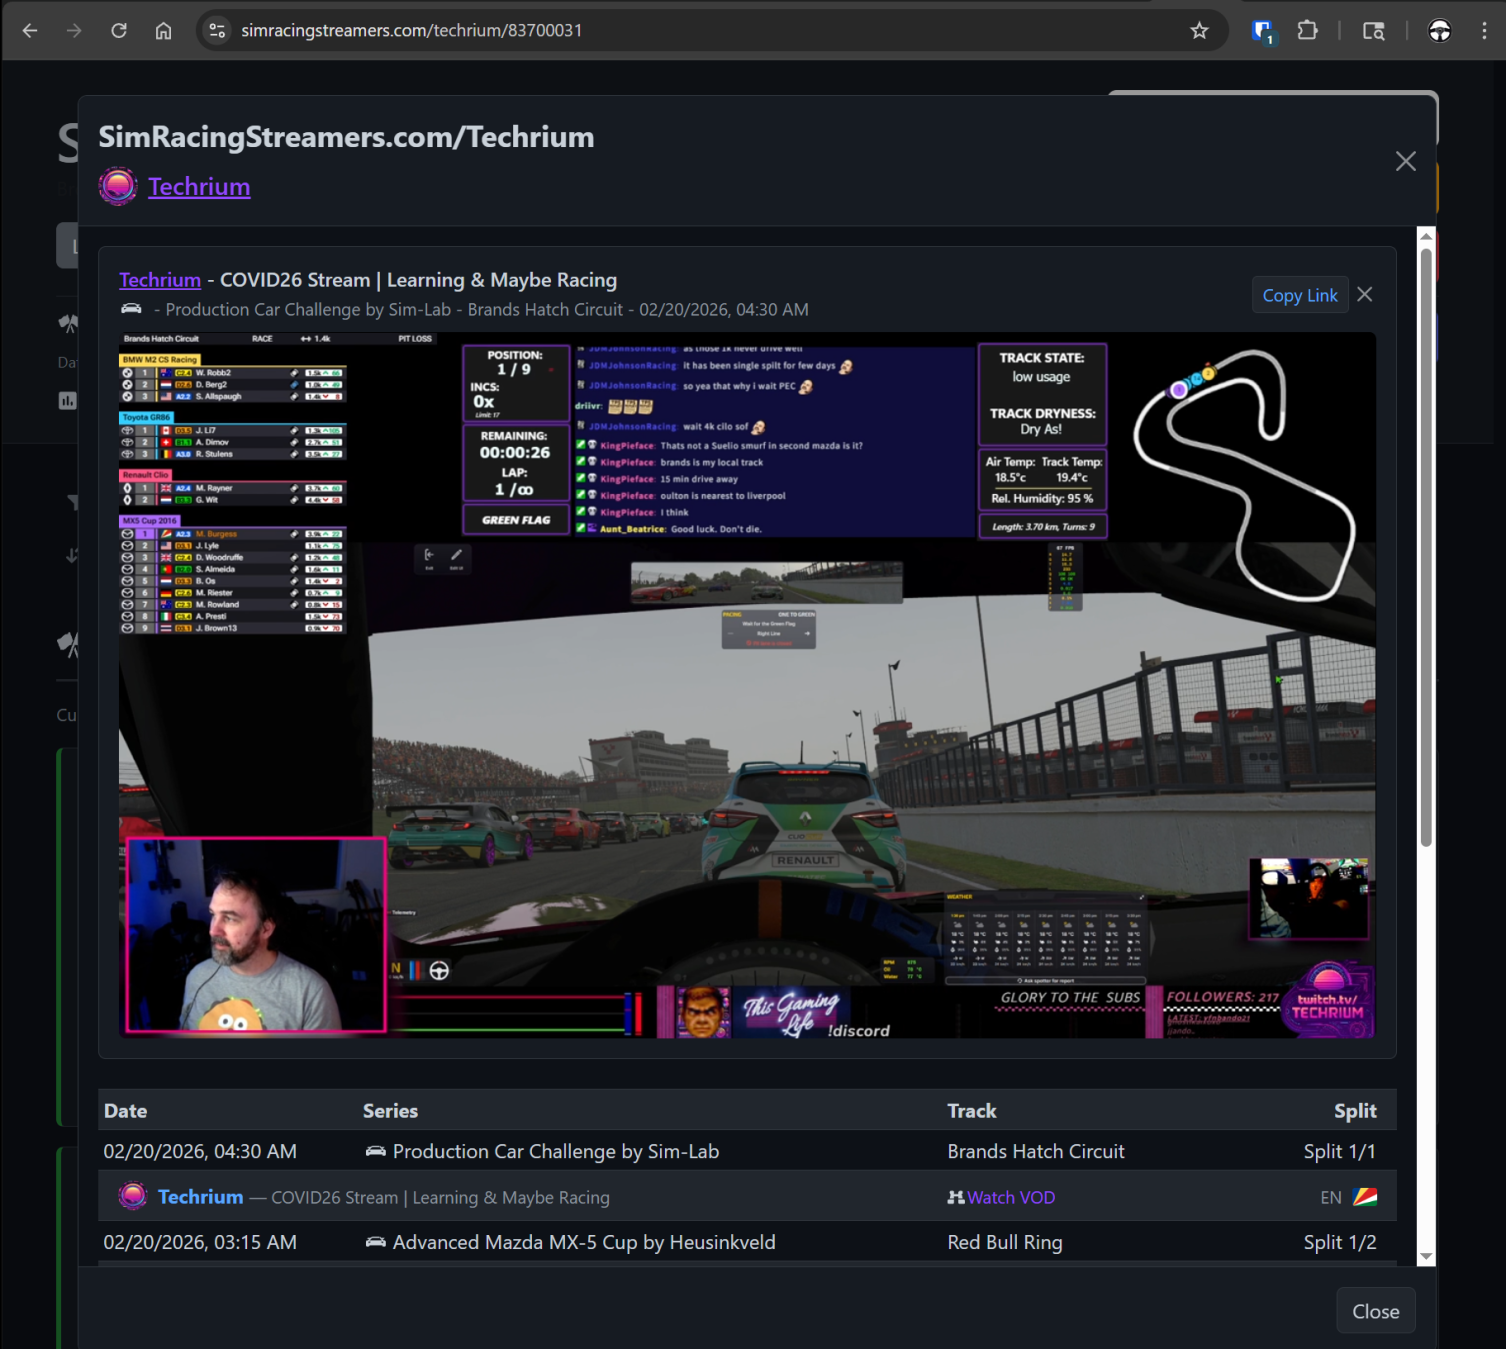Screen dimensions: 1506x1349
Task: Click site information icon in address bar
Action: [x=217, y=31]
